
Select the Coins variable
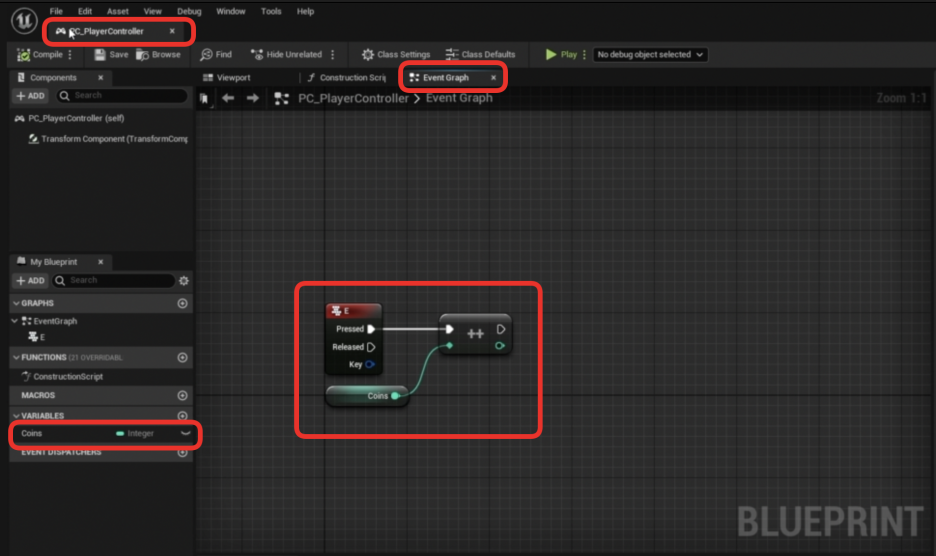tap(32, 434)
